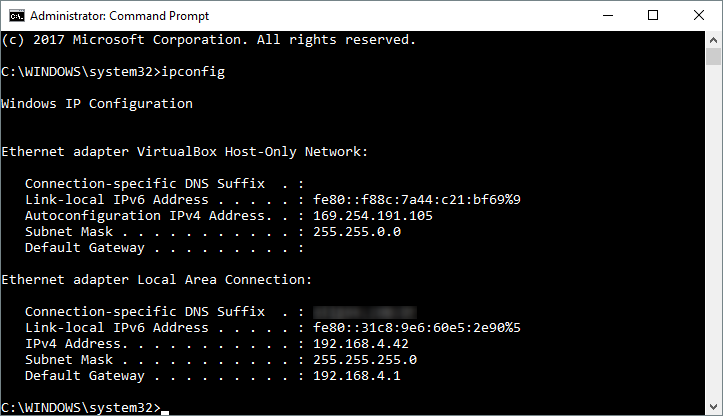Click the Command Prompt icon in title bar
Screen dimensions: 723x416
(x=14, y=15)
